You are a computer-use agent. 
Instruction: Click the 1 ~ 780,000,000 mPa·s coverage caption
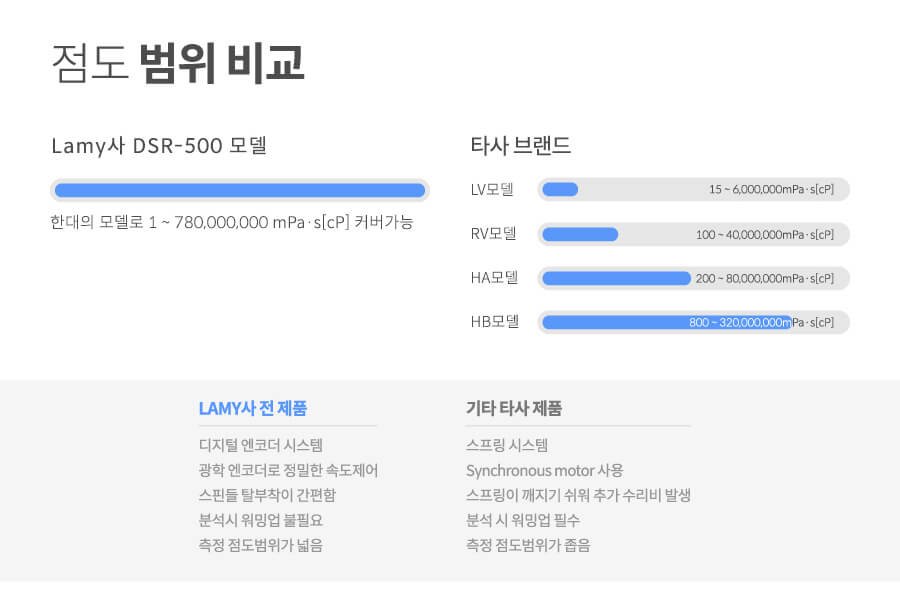(231, 222)
